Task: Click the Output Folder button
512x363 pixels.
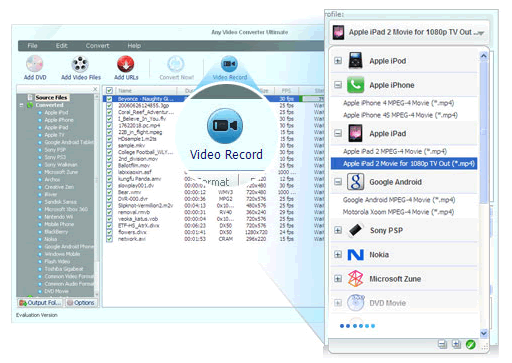Action: click(x=40, y=303)
